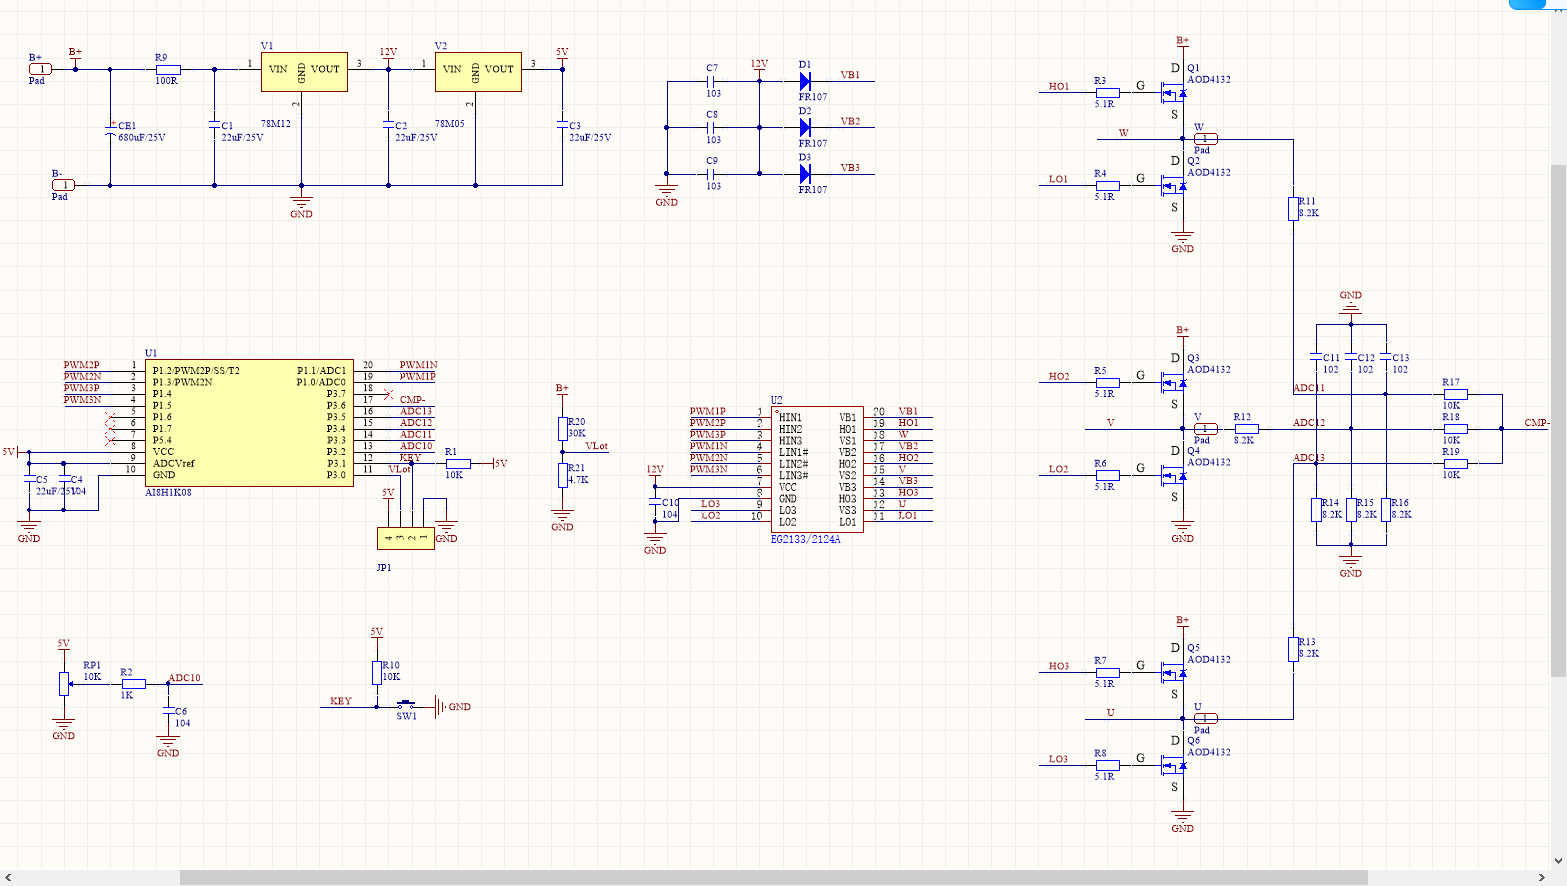This screenshot has width=1567, height=886.
Task: Select the Q6 AOD4132 MOSFET symbol
Action: coord(1174,766)
